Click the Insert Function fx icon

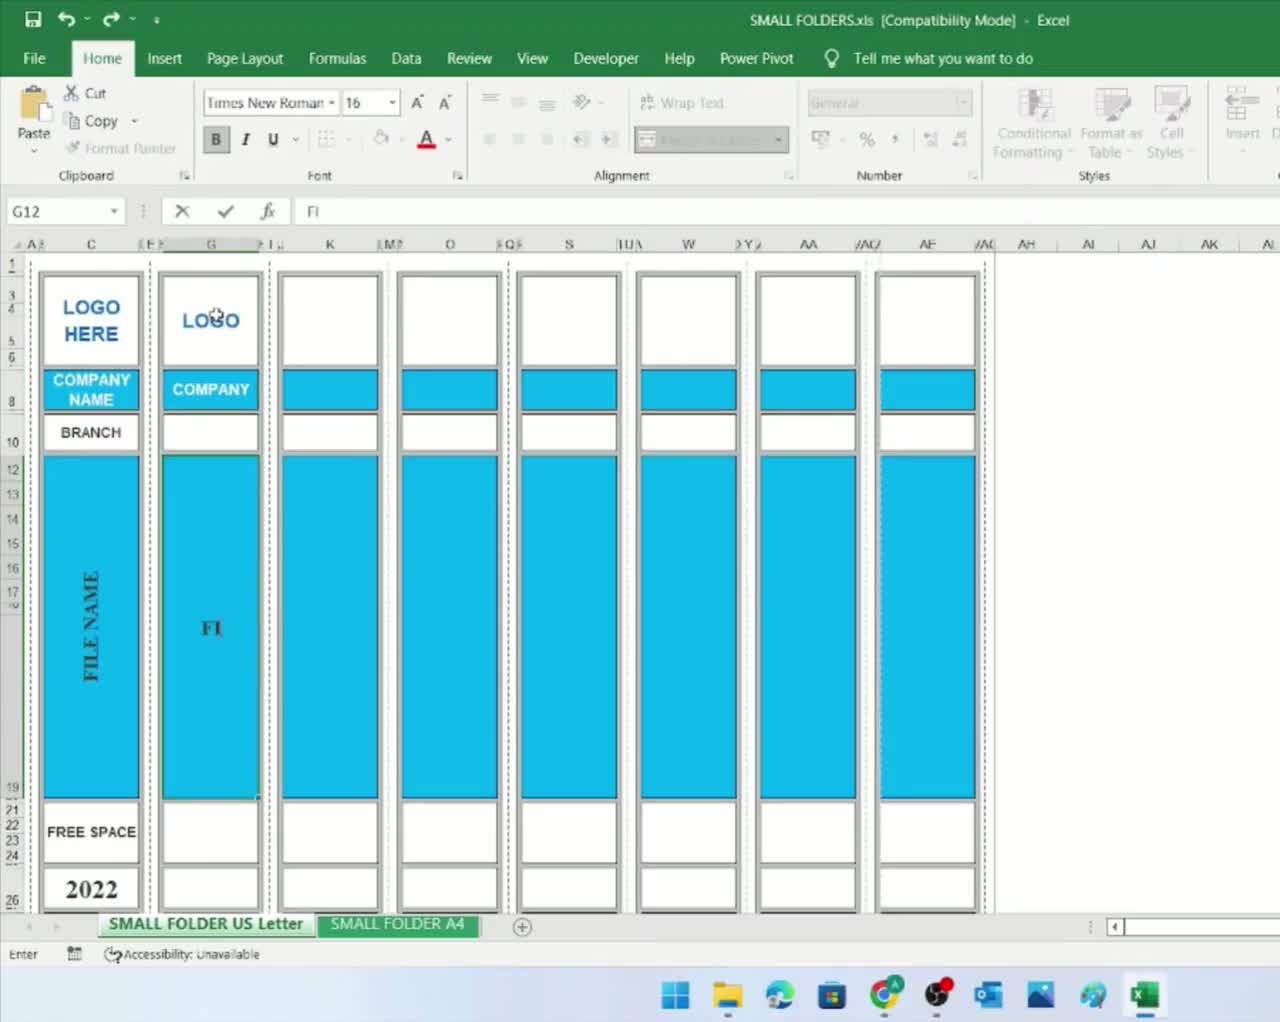(x=268, y=211)
